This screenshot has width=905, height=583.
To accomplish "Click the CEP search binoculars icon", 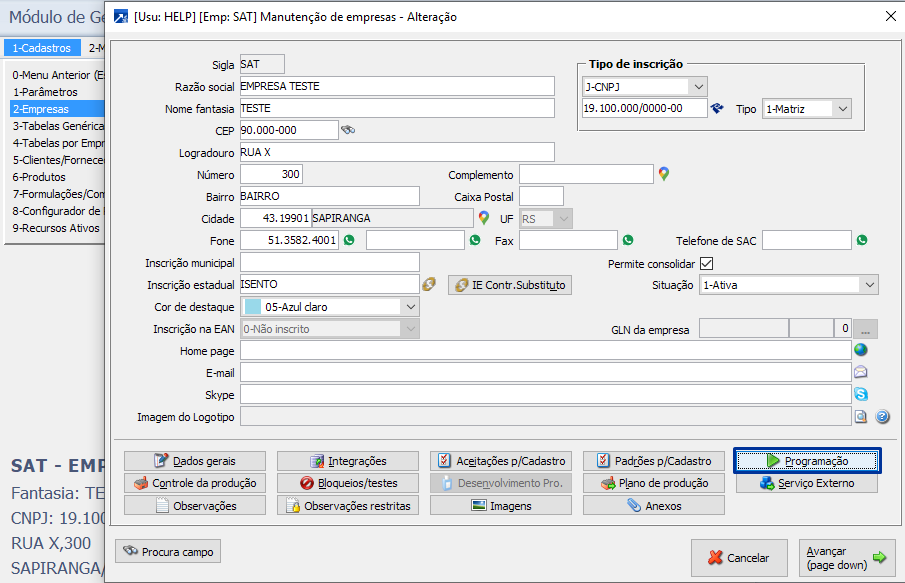I will [348, 130].
